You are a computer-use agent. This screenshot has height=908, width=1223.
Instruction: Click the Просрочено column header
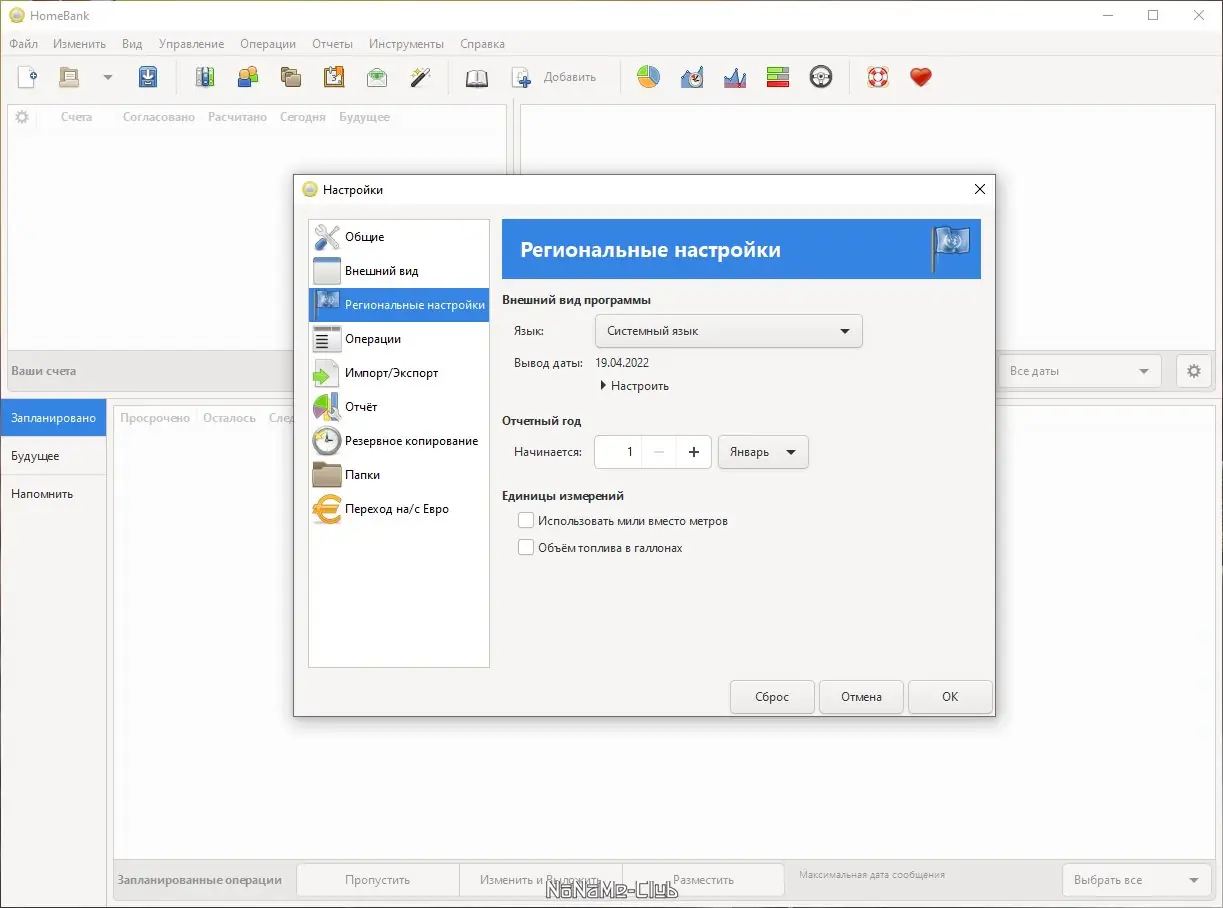coord(155,418)
